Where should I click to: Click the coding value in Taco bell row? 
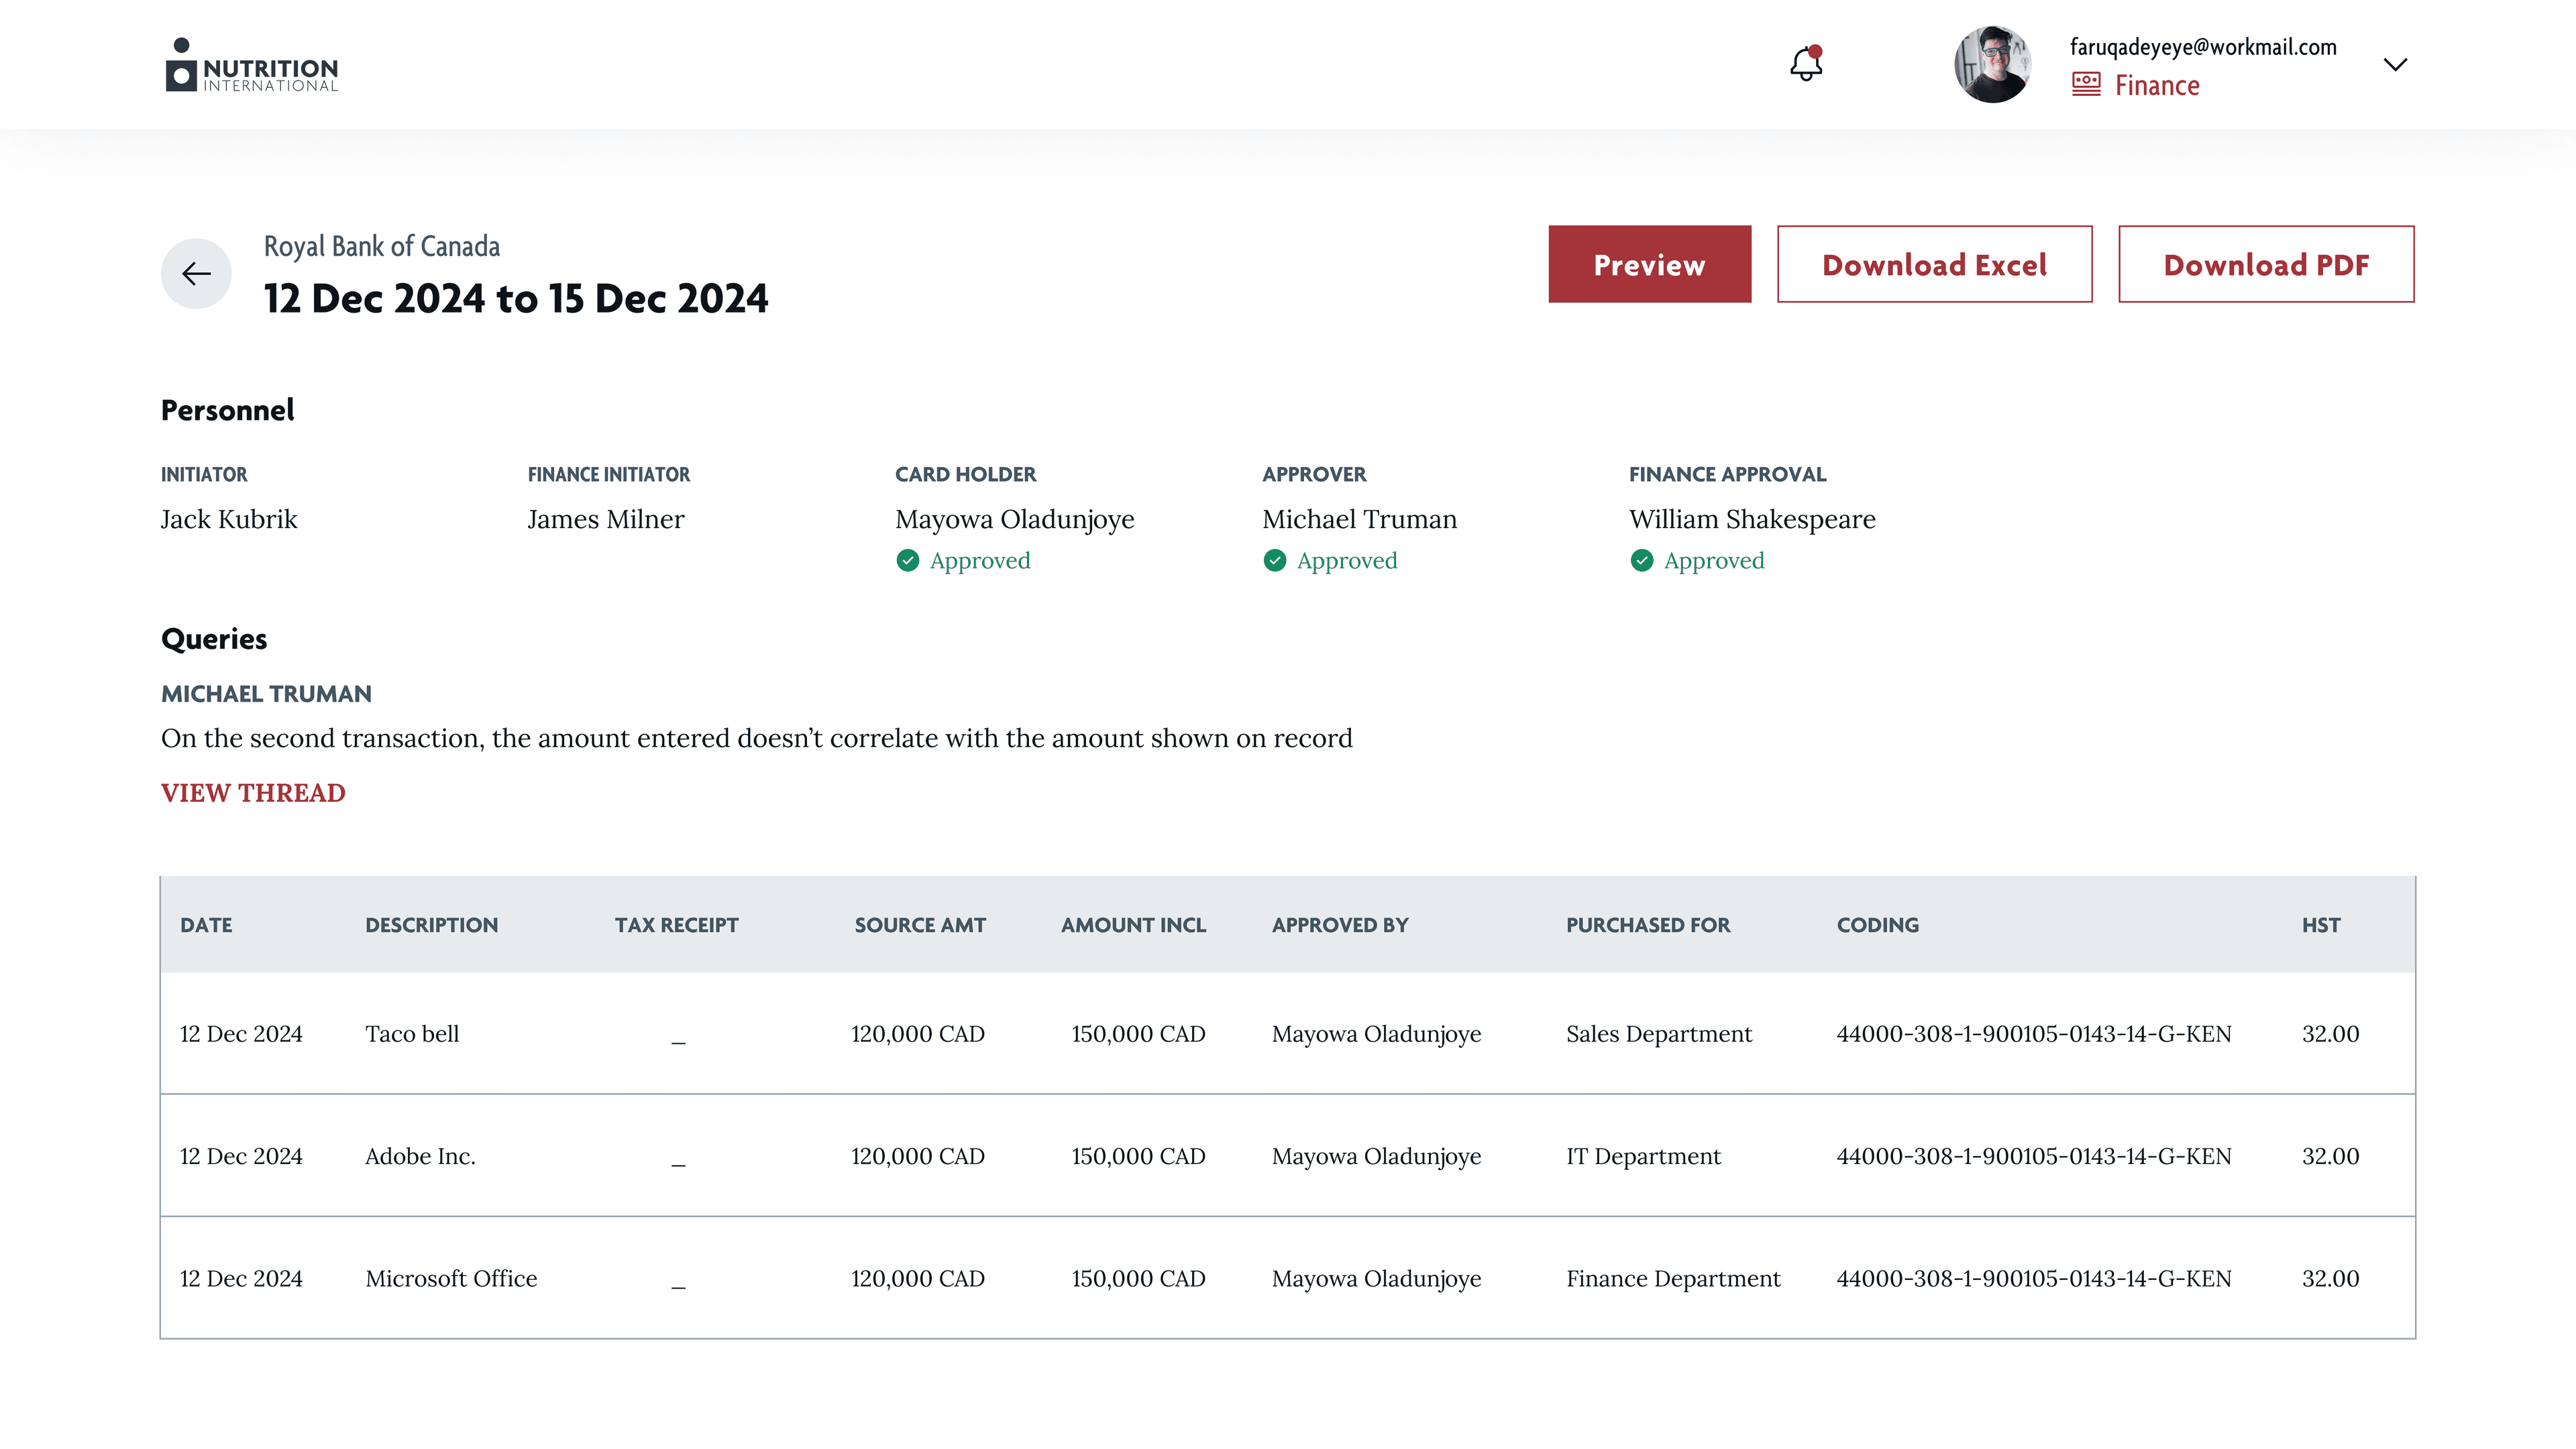2033,1033
